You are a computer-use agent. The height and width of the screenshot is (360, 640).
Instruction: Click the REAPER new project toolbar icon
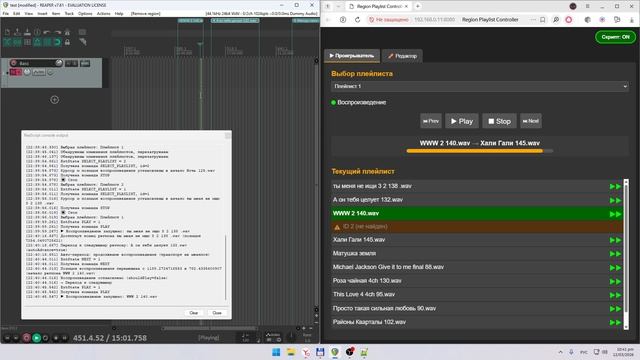[x=7, y=32]
